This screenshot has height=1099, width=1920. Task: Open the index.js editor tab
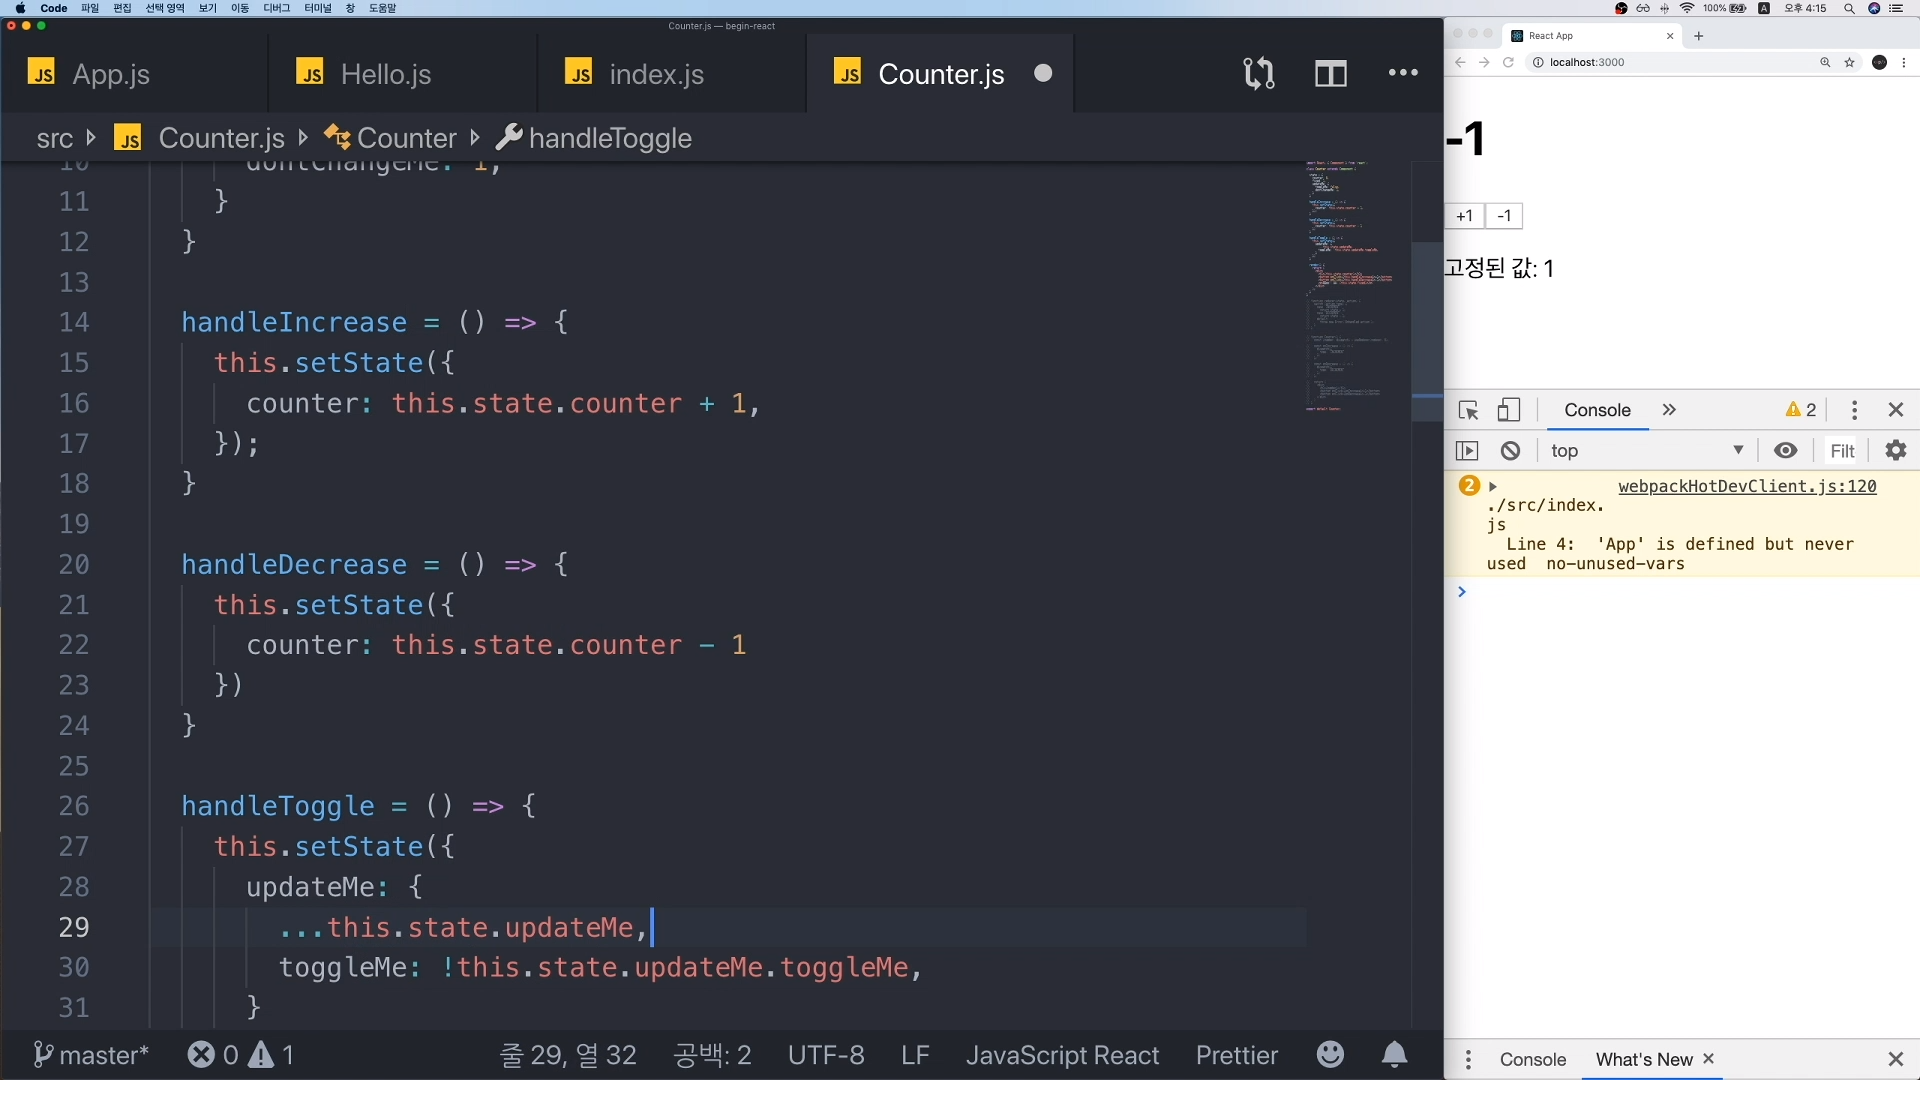[x=656, y=74]
